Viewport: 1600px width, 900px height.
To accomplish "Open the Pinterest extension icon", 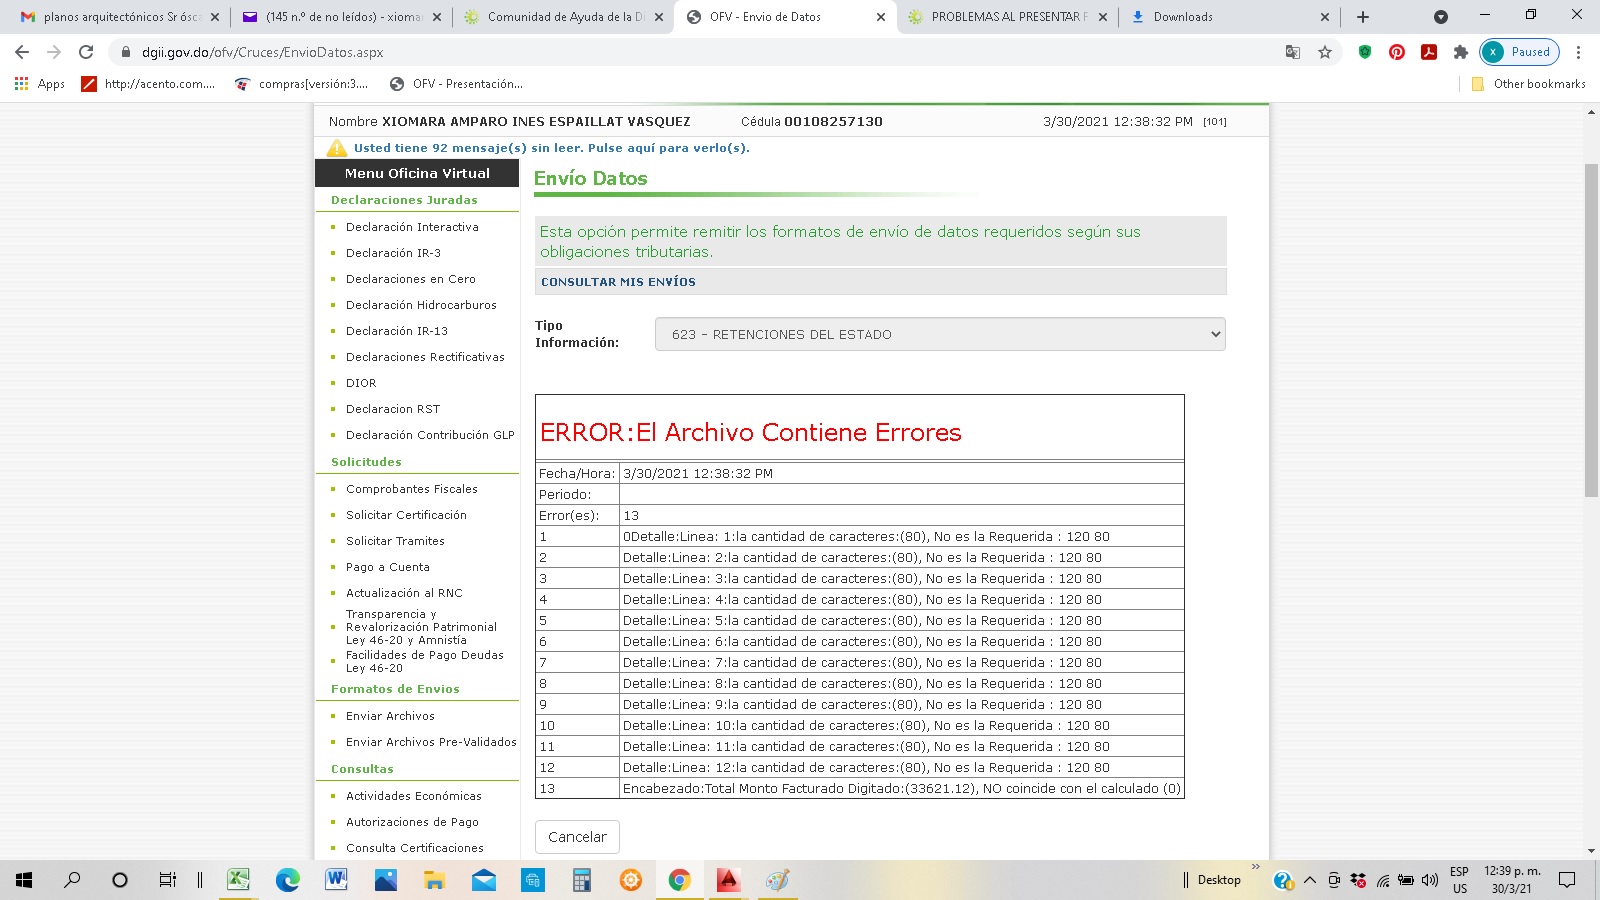I will tap(1397, 52).
